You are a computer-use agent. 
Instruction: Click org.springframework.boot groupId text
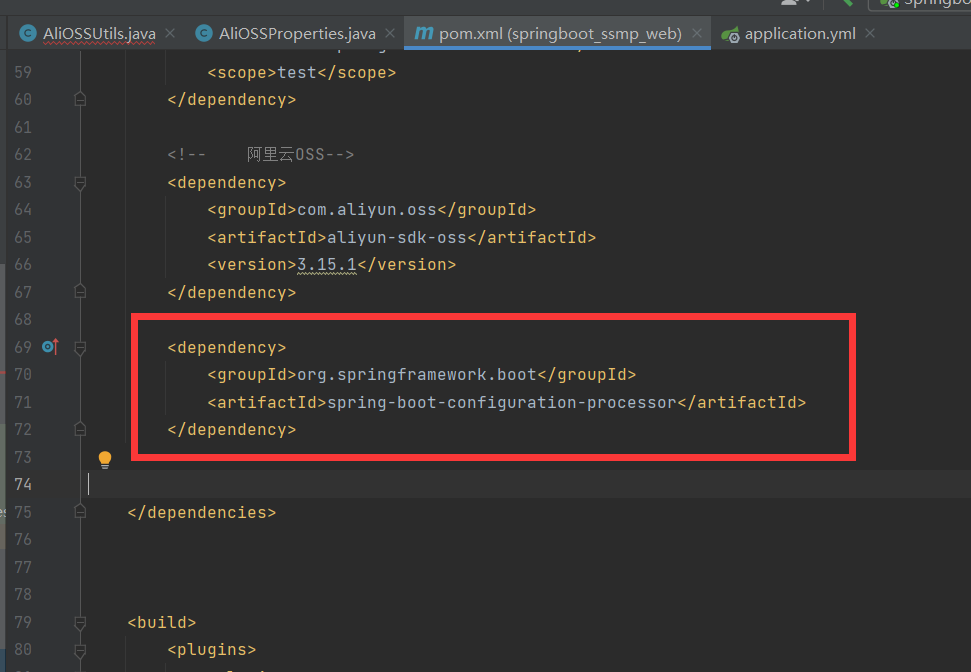[417, 375]
